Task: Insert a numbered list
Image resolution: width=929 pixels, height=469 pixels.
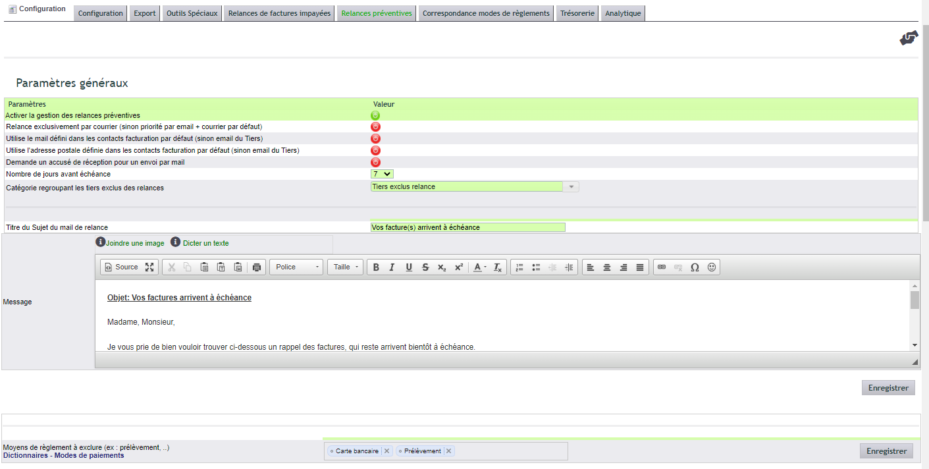Action: (x=520, y=267)
